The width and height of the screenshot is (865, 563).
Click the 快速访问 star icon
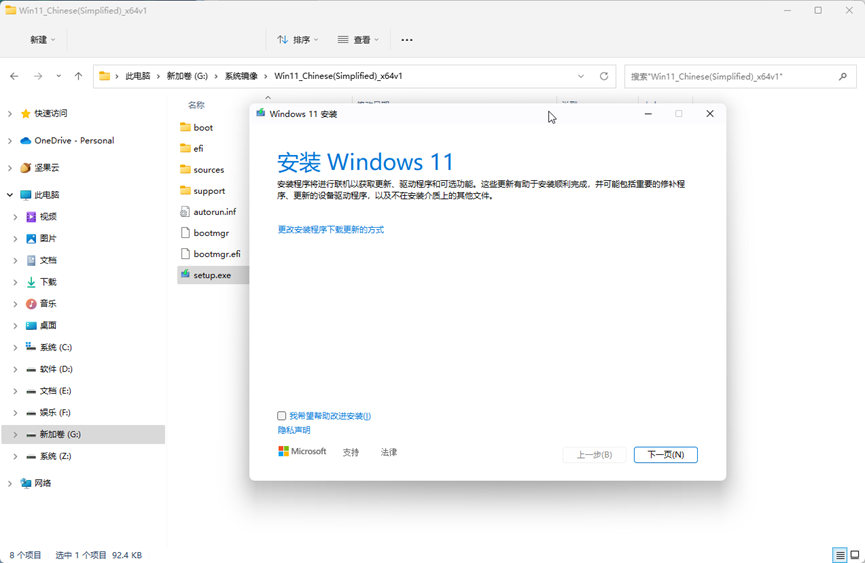coord(25,114)
